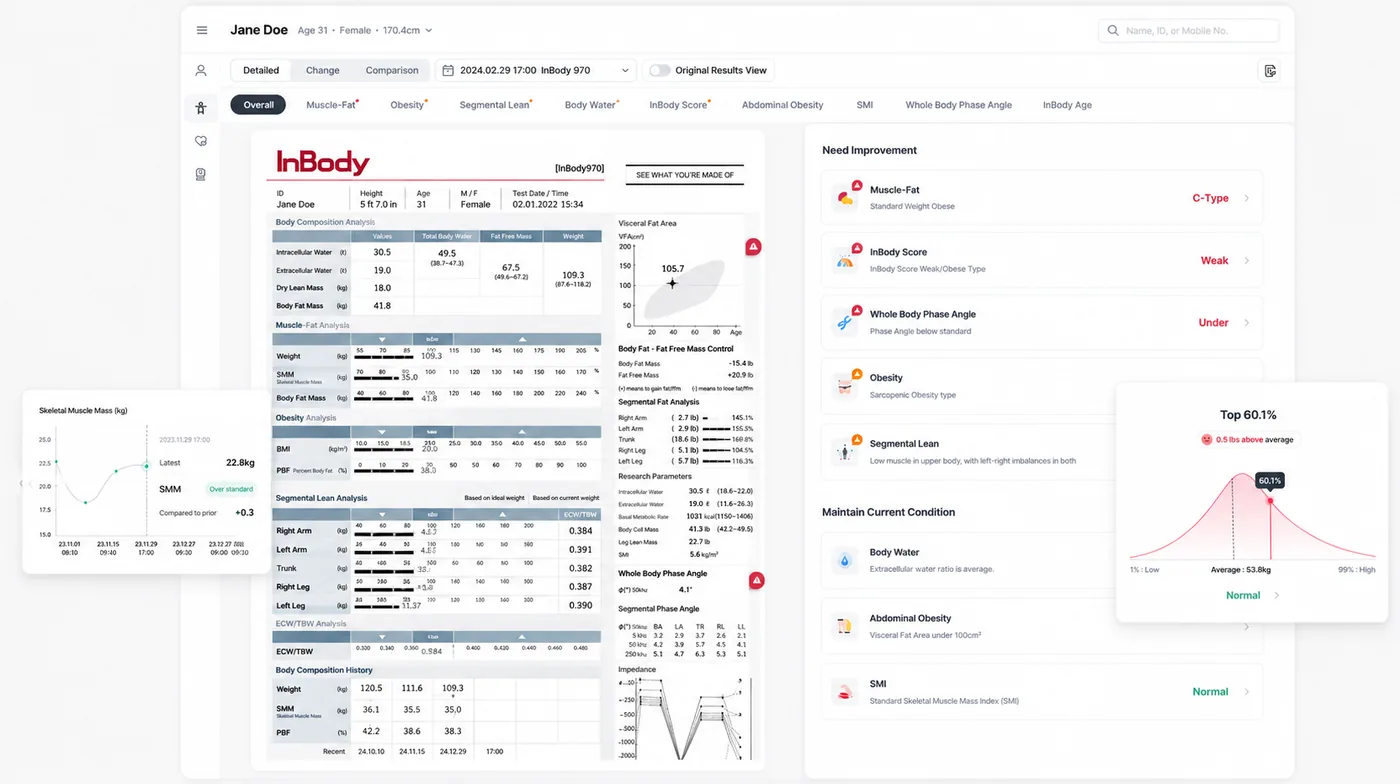The height and width of the screenshot is (784, 1400).
Task: Click the SMI muscle icon
Action: tap(845, 692)
